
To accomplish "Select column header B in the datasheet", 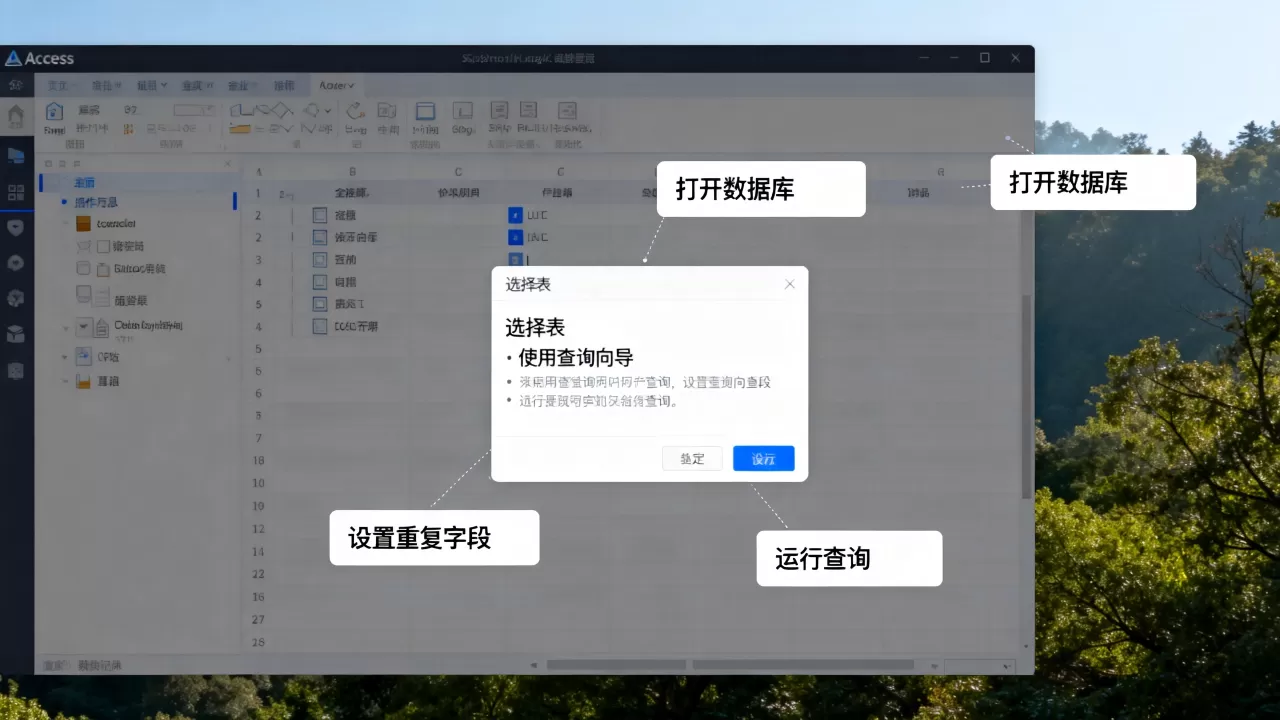I will 352,172.
